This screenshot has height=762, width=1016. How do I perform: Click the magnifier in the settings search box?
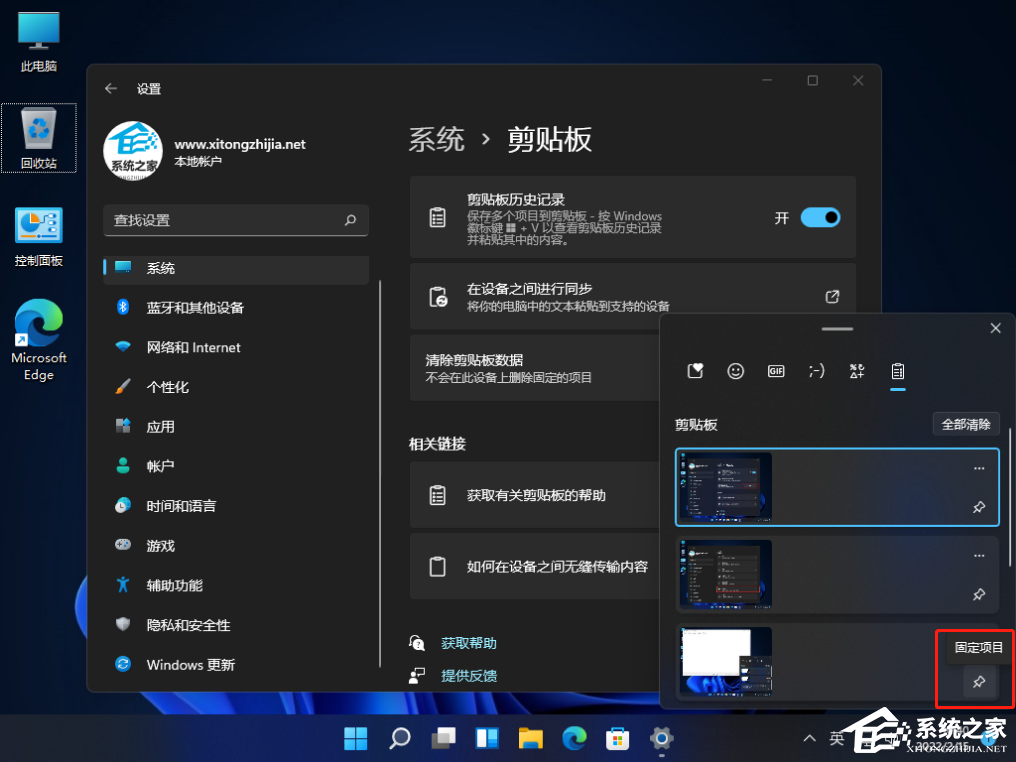pyautogui.click(x=351, y=220)
